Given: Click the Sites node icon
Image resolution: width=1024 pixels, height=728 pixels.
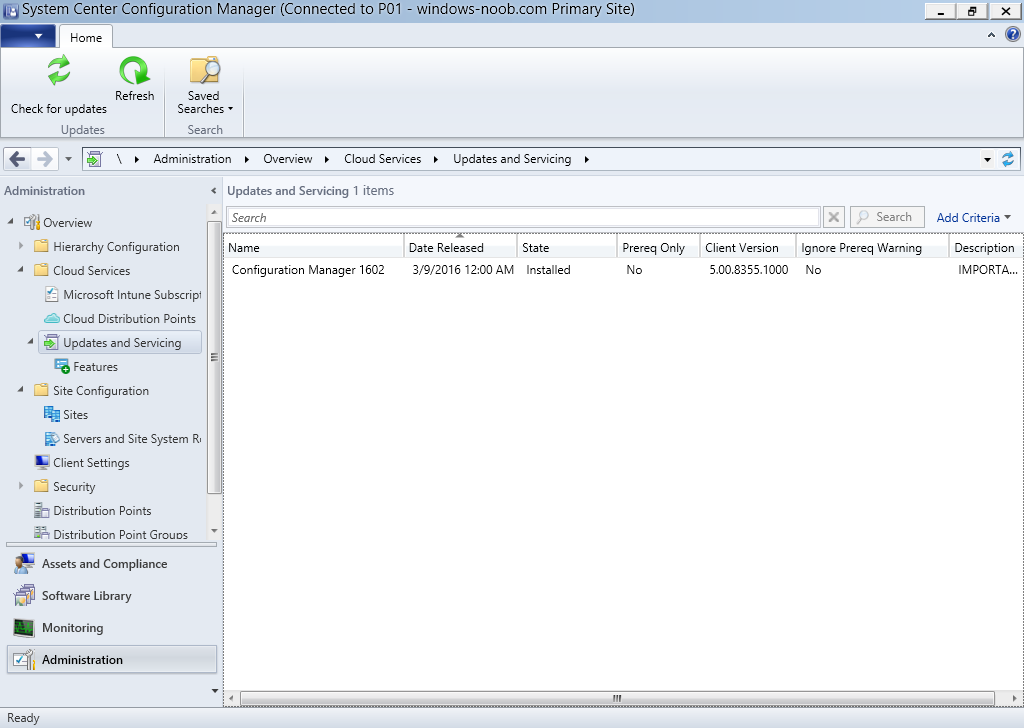Looking at the screenshot, I should (52, 414).
